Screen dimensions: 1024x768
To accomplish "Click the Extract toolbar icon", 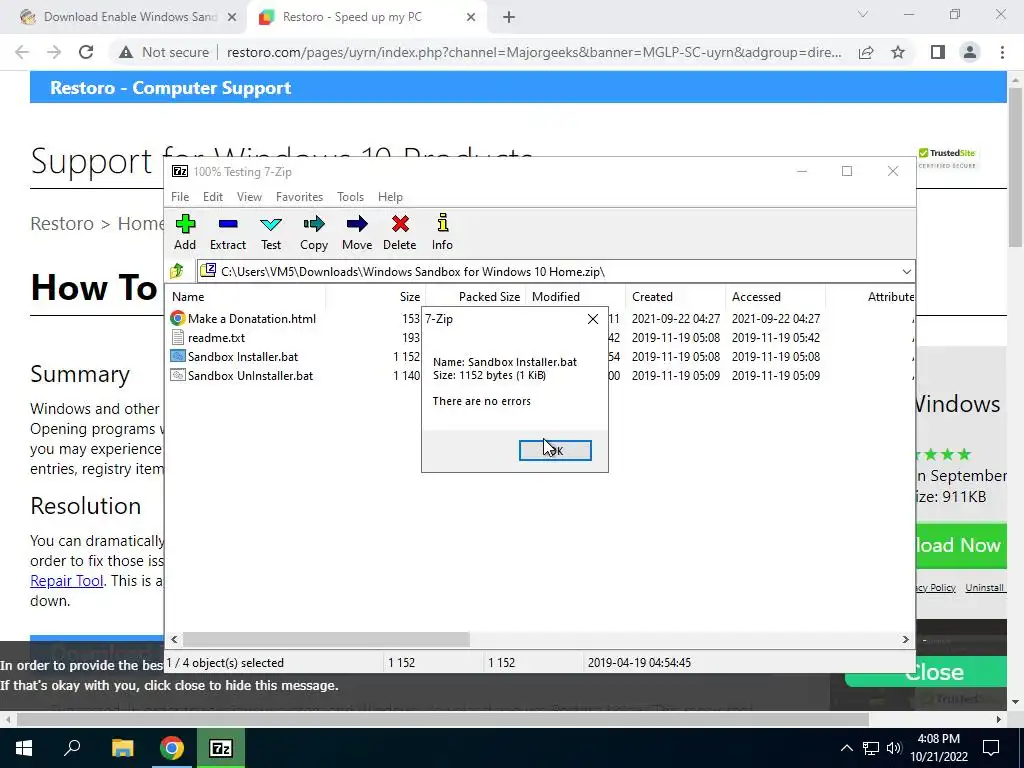I will pyautogui.click(x=228, y=232).
